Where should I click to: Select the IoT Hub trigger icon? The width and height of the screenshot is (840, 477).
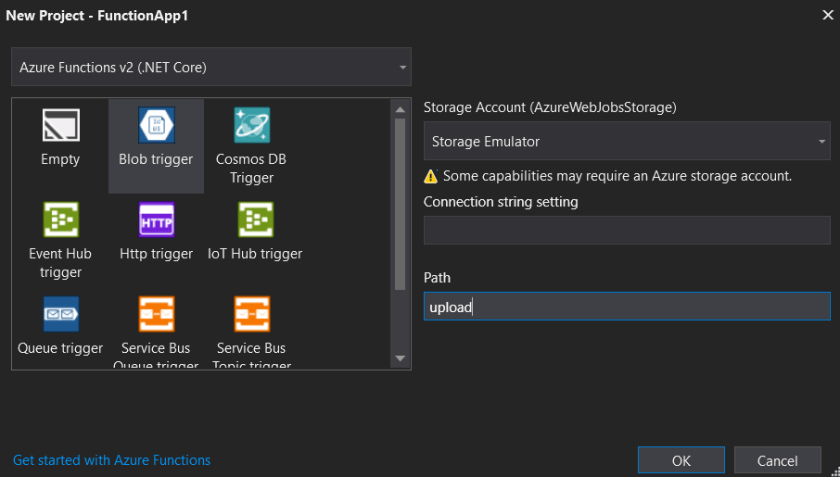(x=255, y=220)
